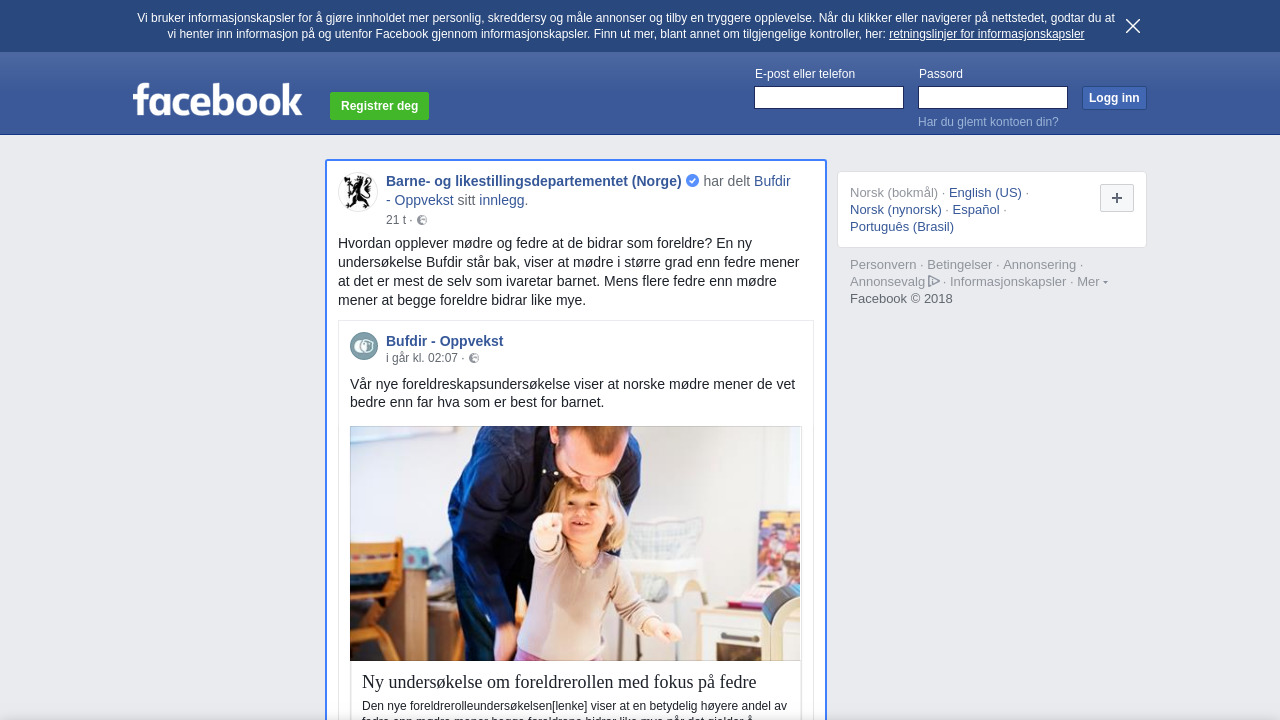Screen dimensions: 1280x720
Task: Close the cookie notice banner
Action: [1132, 26]
